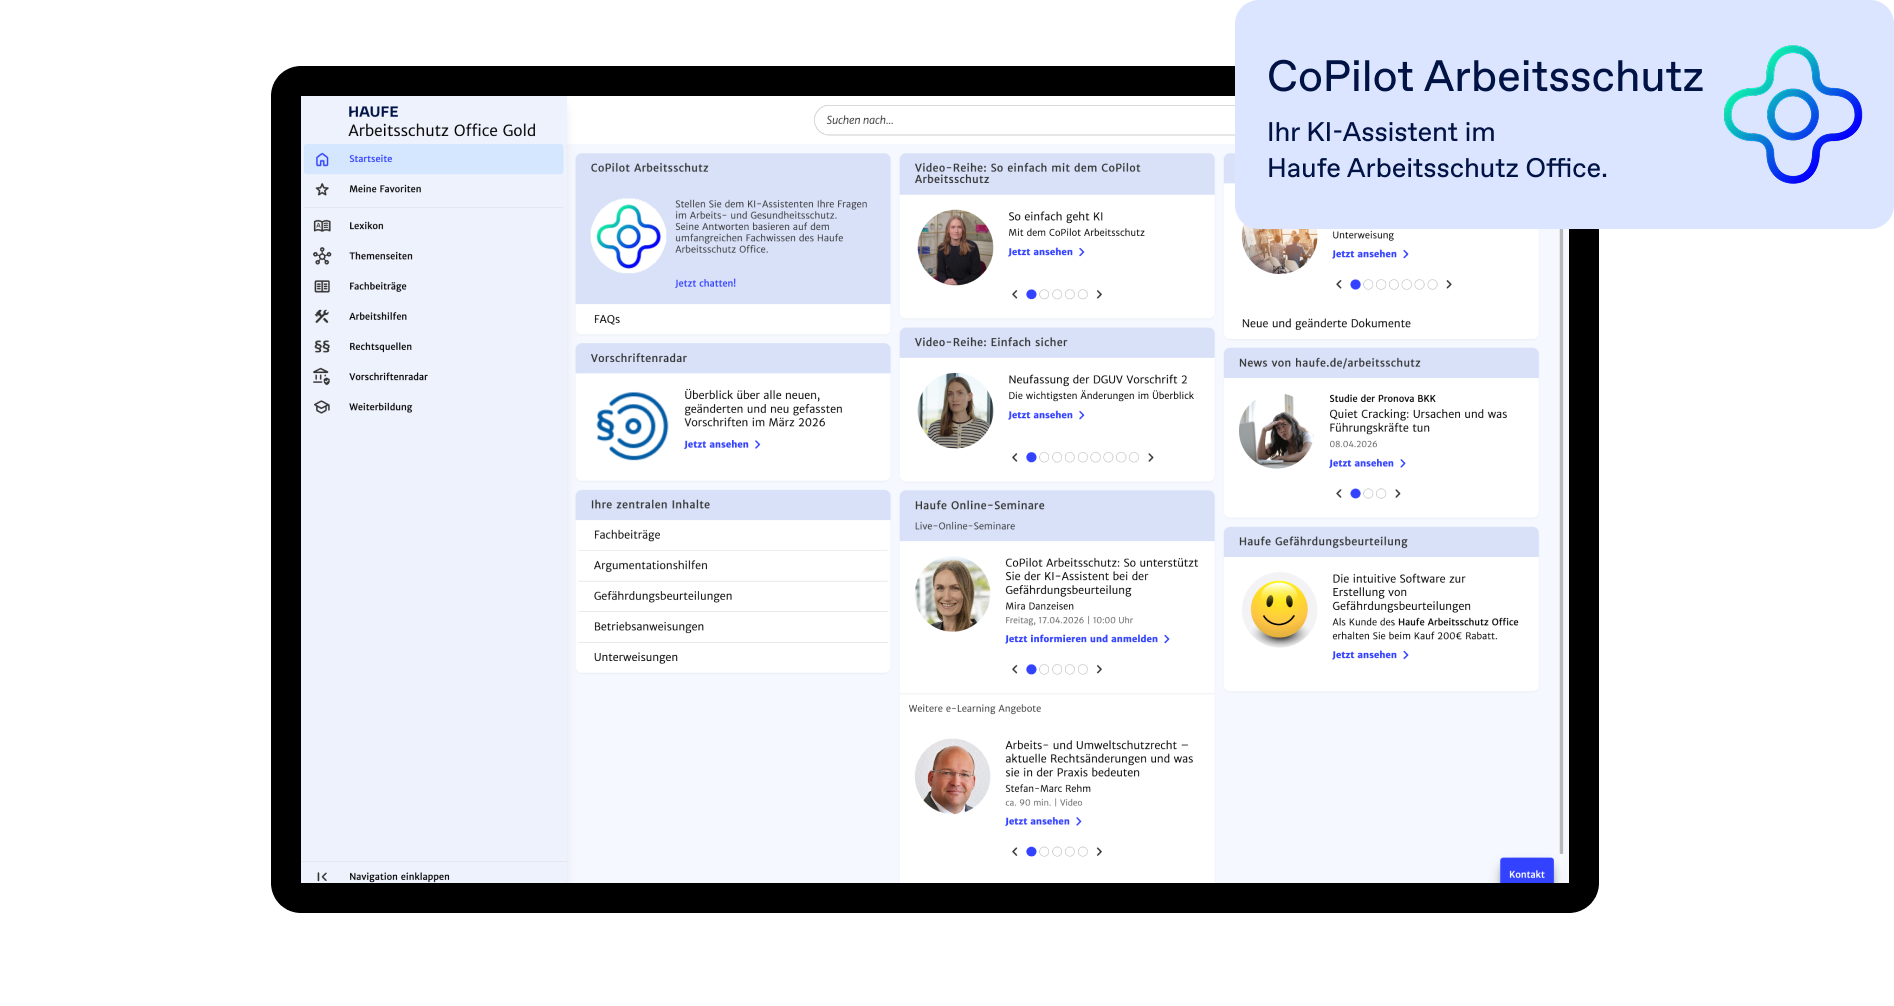The width and height of the screenshot is (1894, 1006).
Task: Click the Jetzt chatten! link
Action: coord(705,283)
